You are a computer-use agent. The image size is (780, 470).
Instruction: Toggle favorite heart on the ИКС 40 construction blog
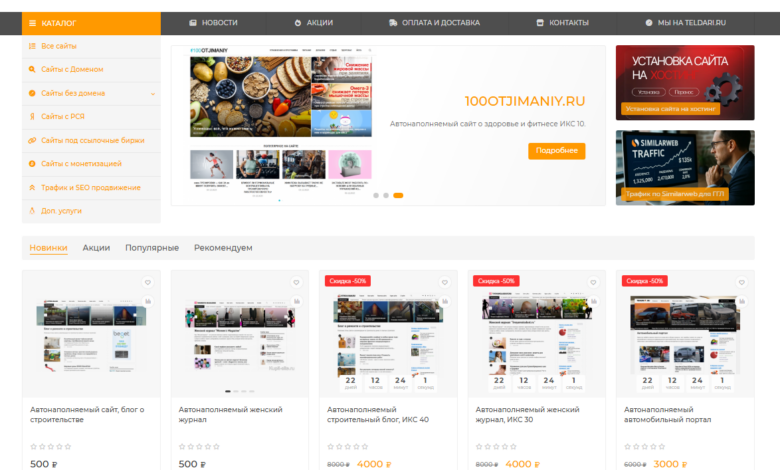[443, 283]
